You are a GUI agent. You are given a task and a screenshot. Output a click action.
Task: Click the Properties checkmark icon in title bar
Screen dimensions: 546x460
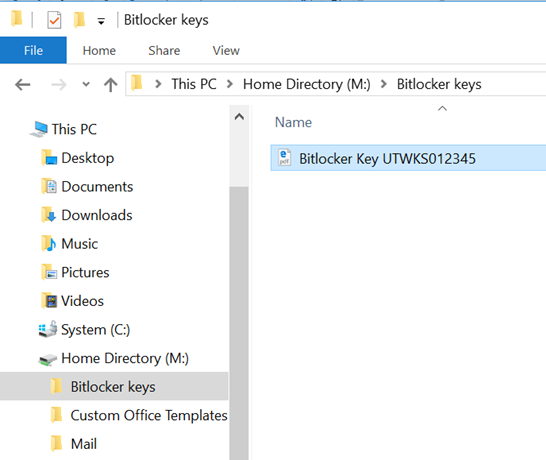point(54,20)
